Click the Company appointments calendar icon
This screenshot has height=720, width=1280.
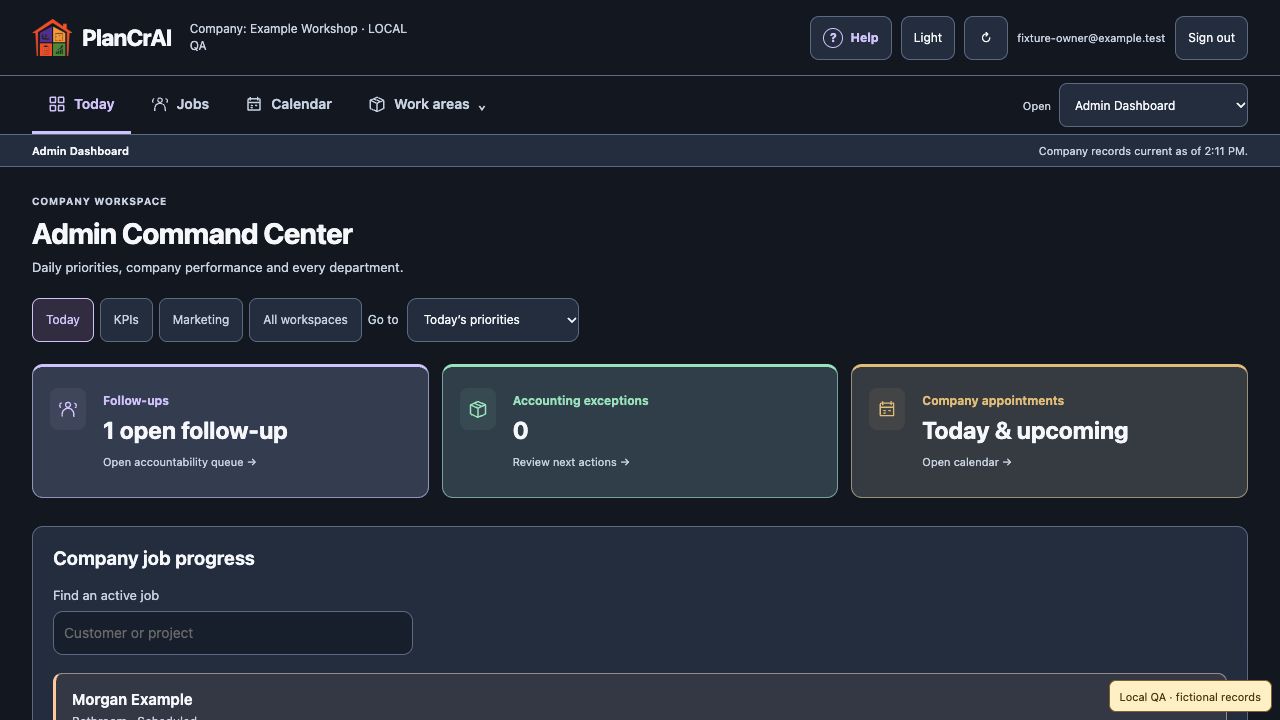[x=887, y=409]
